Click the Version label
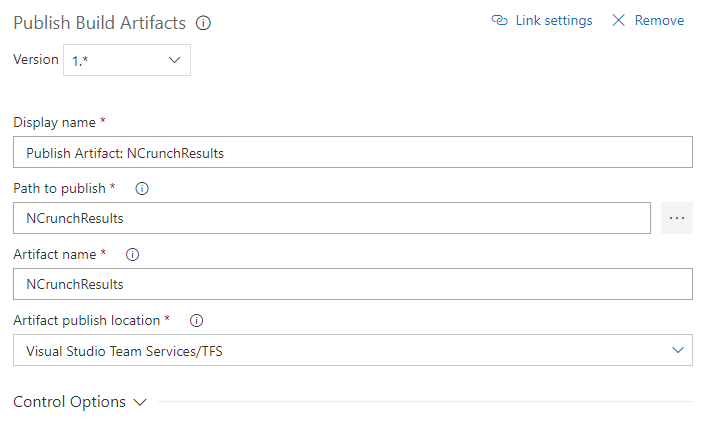The width and height of the screenshot is (708, 427). point(35,59)
